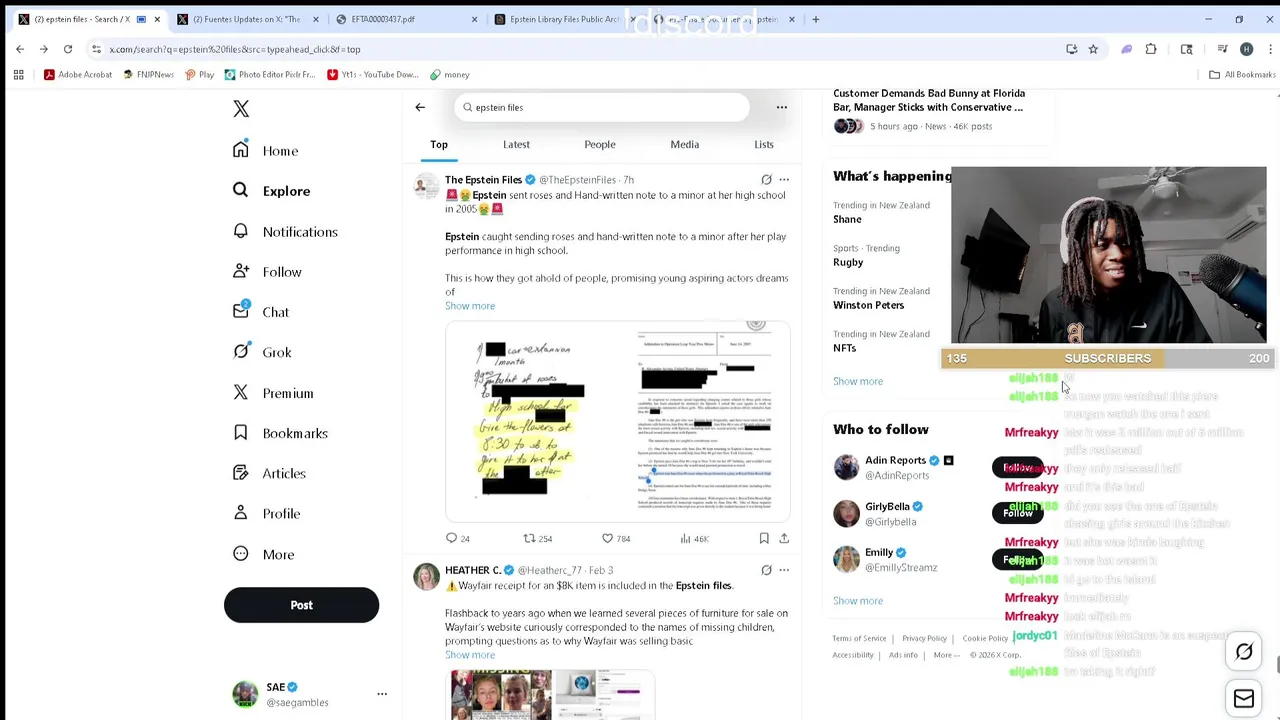Open more menu on HEATHER C. post
1280x720 pixels.
pos(784,571)
